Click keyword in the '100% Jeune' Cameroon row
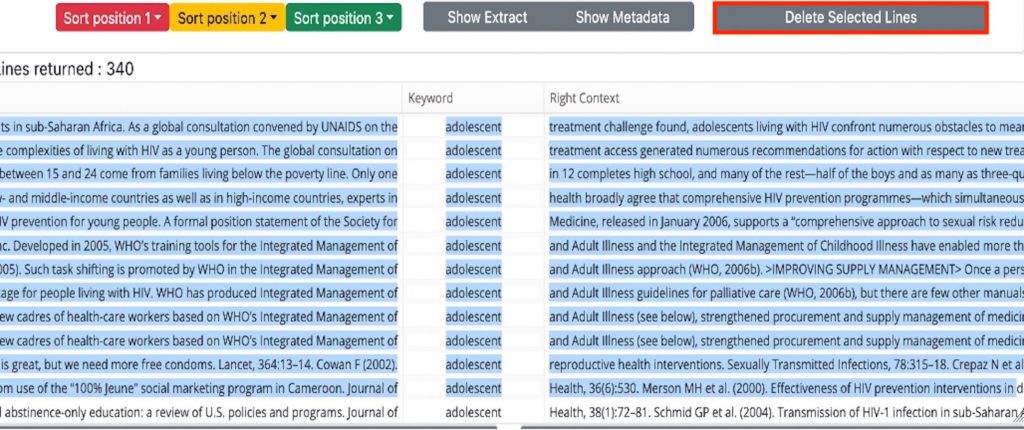 pos(473,389)
